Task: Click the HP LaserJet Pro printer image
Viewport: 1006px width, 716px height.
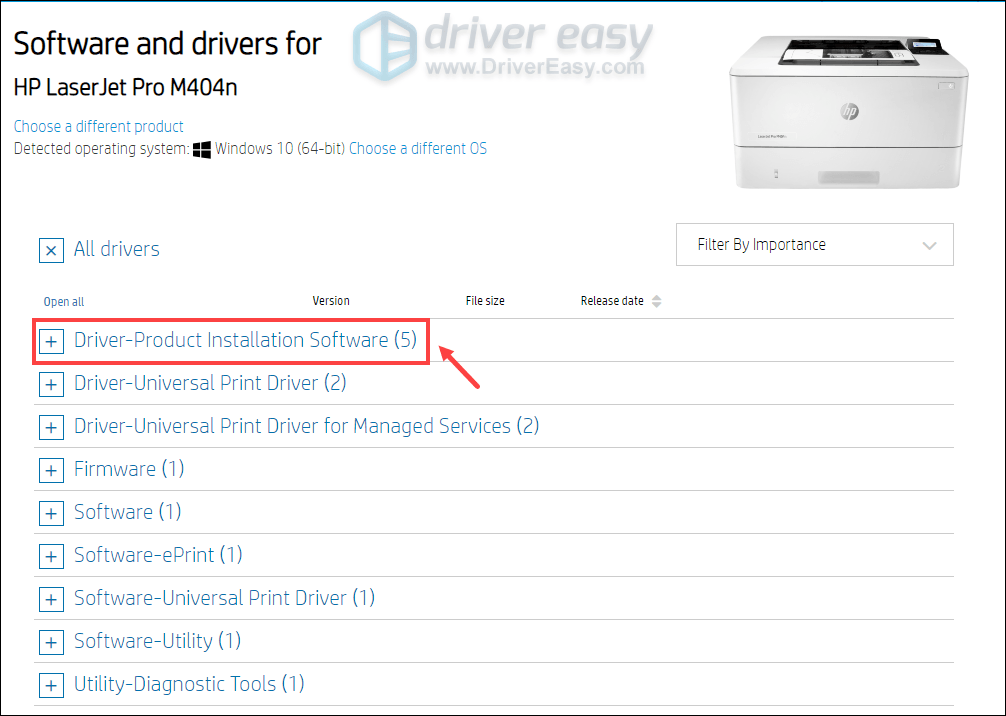Action: coord(848,110)
